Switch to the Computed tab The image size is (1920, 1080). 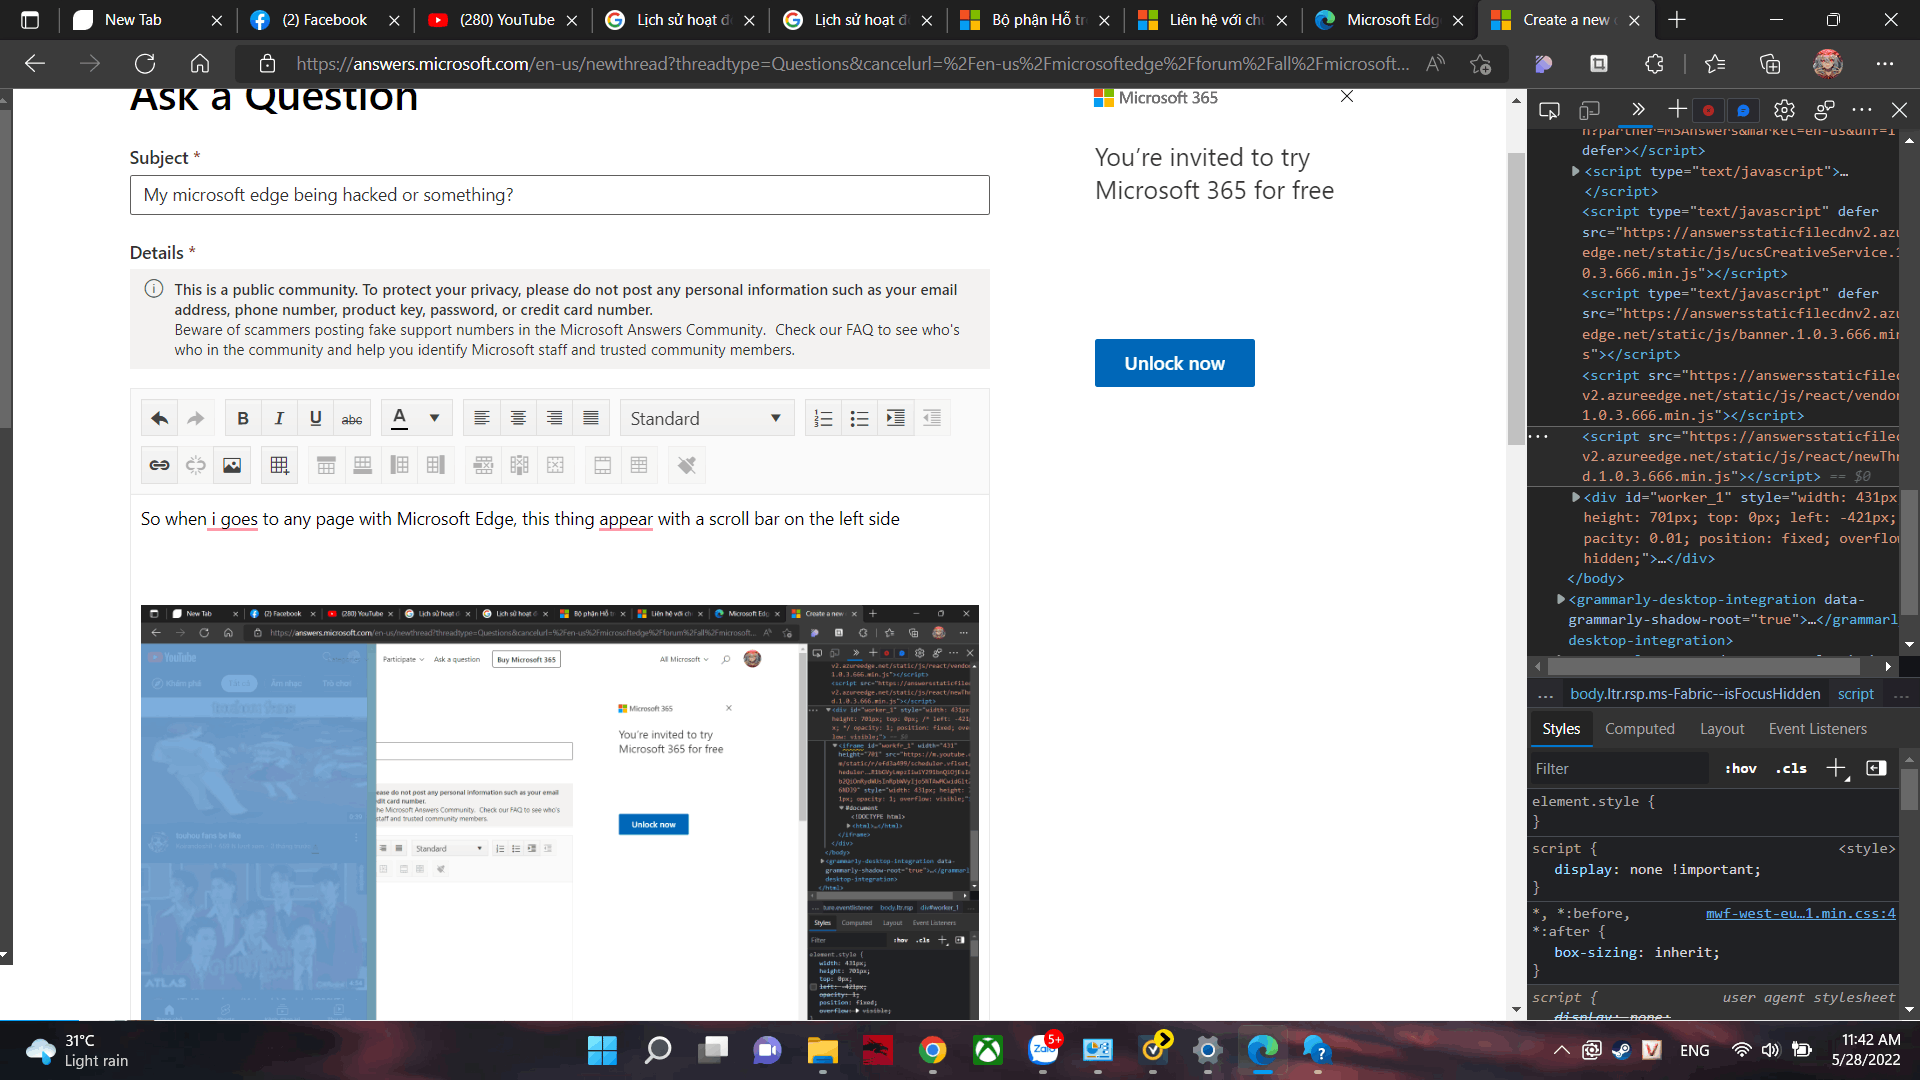coord(1639,729)
